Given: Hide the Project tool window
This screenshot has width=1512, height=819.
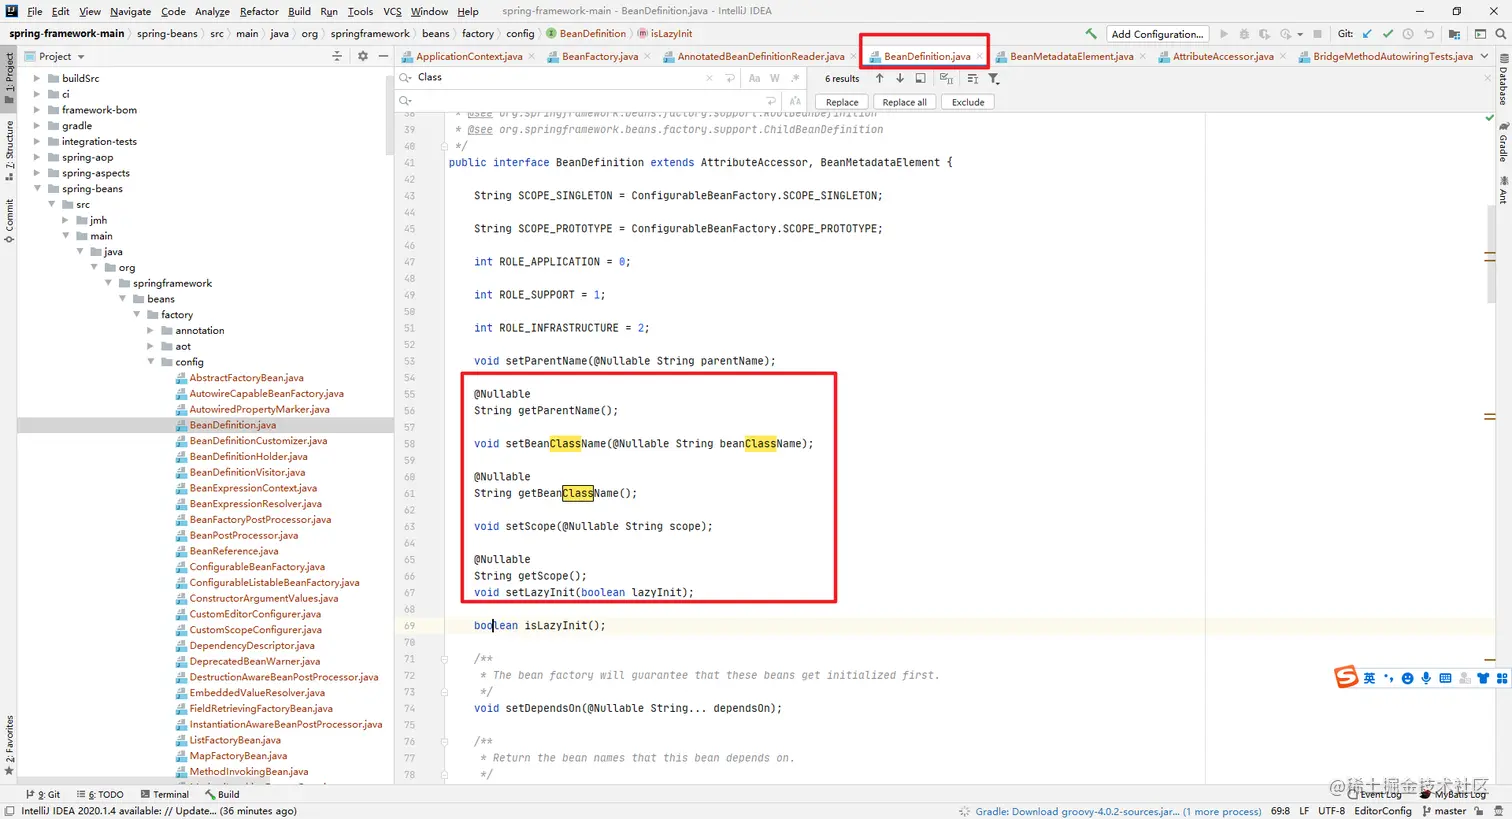Looking at the screenshot, I should (383, 56).
